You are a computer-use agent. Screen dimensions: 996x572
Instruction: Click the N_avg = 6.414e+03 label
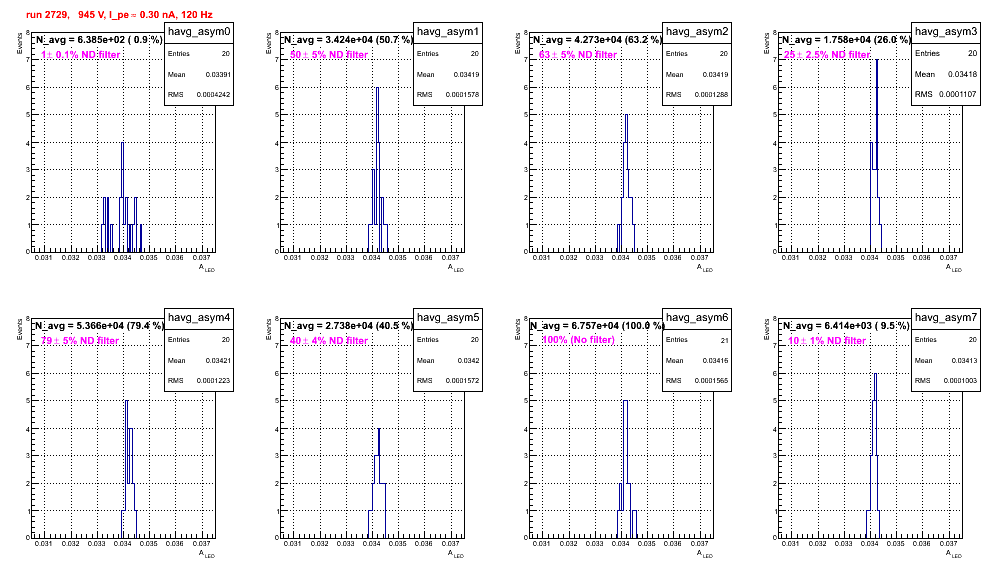[846, 326]
